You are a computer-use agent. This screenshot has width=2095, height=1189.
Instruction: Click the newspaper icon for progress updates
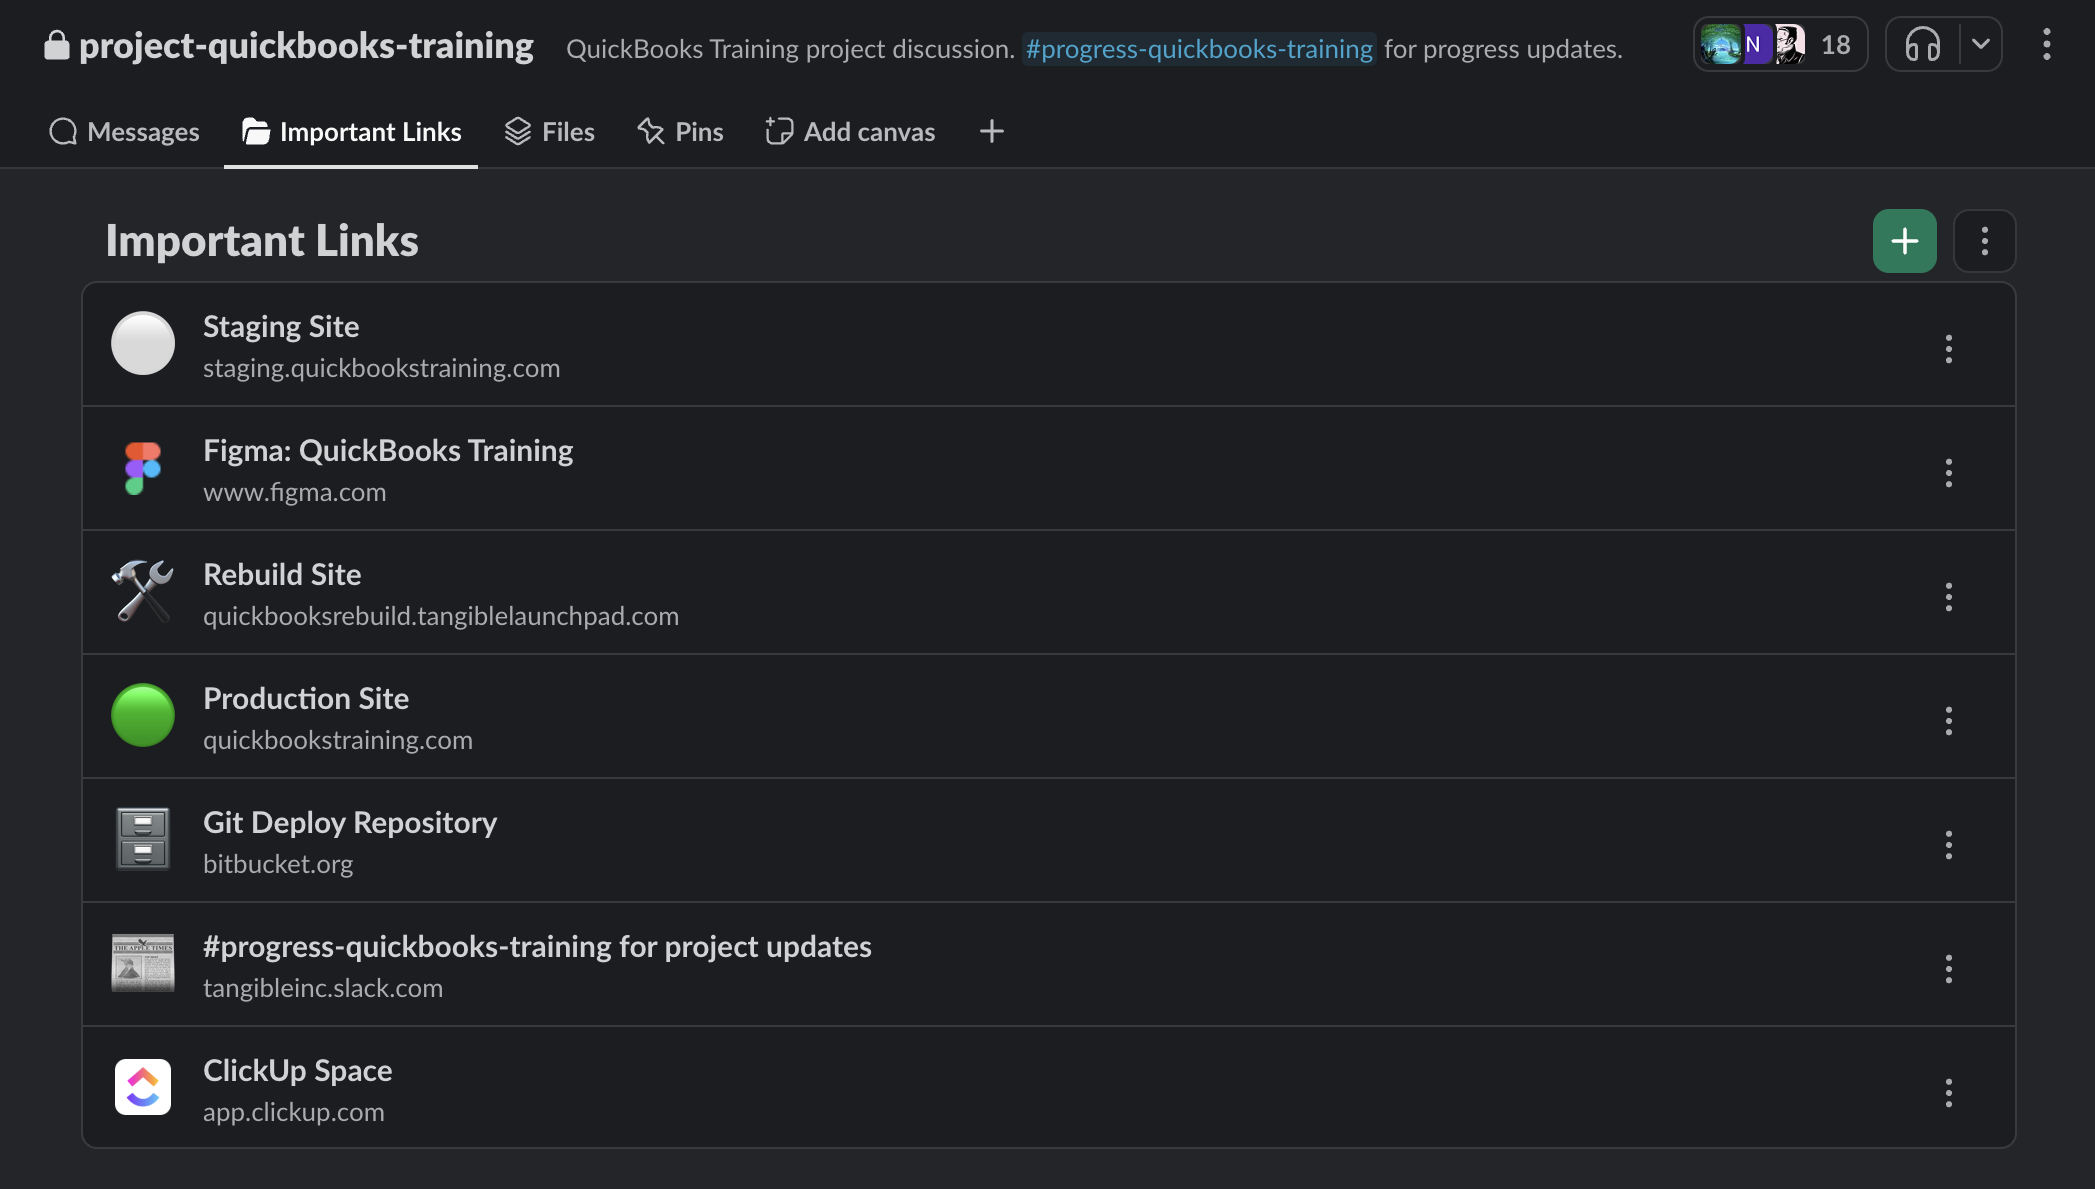coord(143,963)
